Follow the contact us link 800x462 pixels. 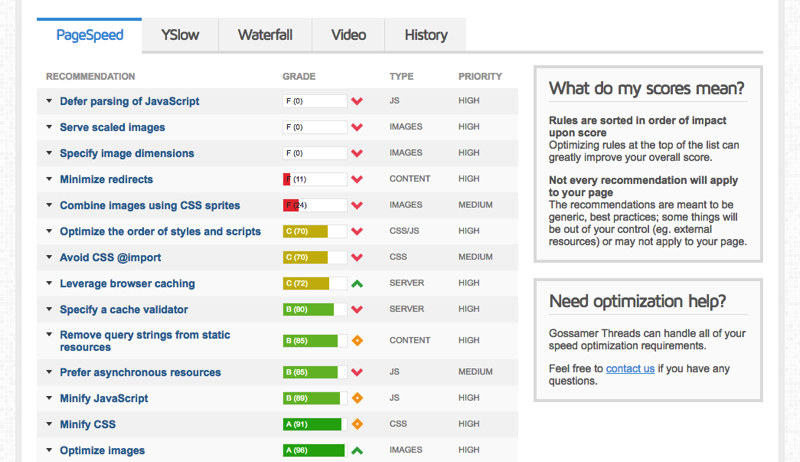630,368
